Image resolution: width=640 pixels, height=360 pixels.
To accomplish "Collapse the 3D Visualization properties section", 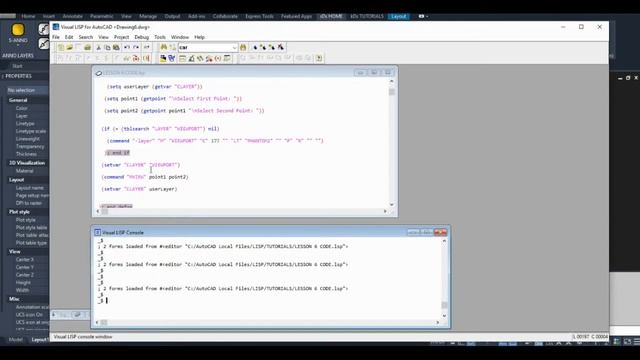I will [x=26, y=163].
